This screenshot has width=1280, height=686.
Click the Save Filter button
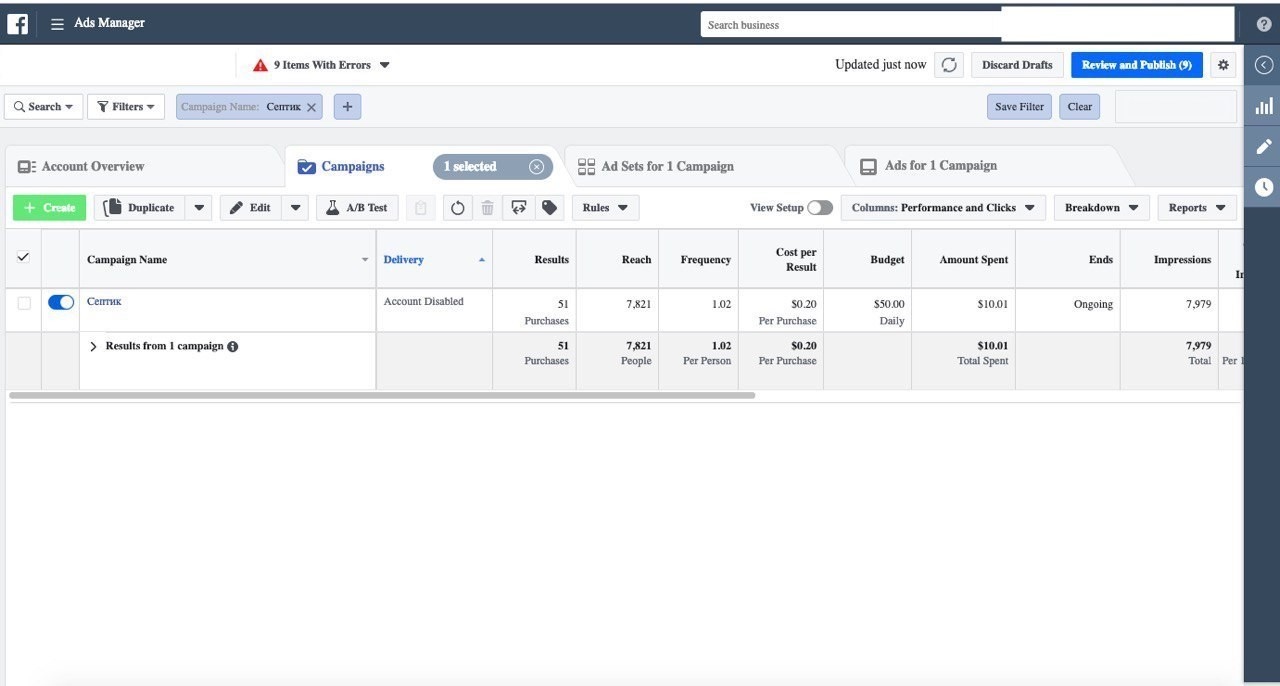point(1019,107)
